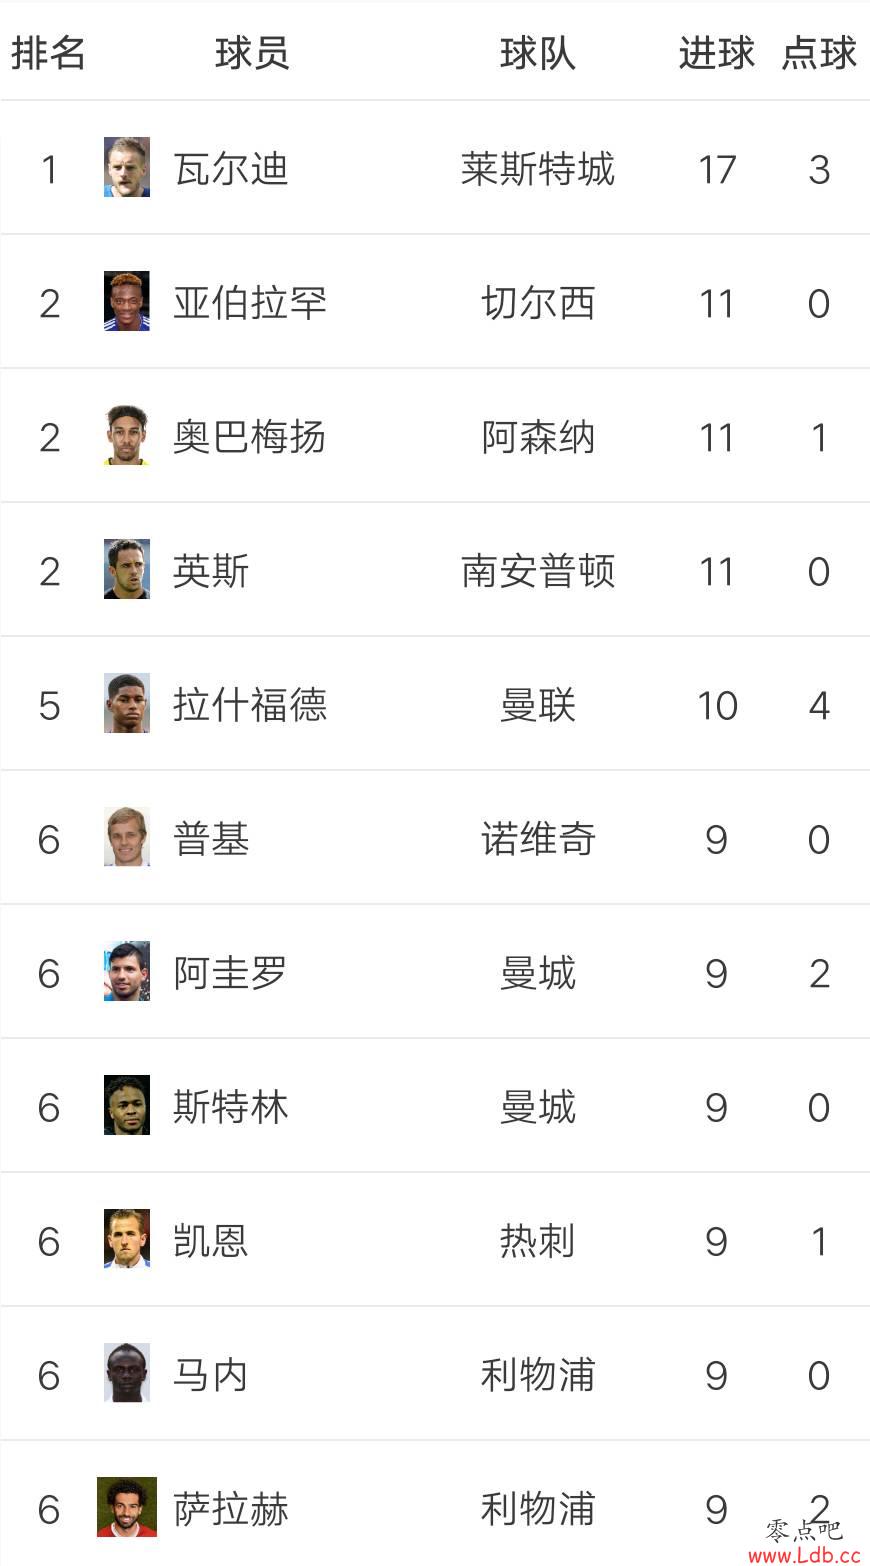This screenshot has width=870, height=1566.
Task: Open 莱斯特城 team link
Action: [x=538, y=169]
